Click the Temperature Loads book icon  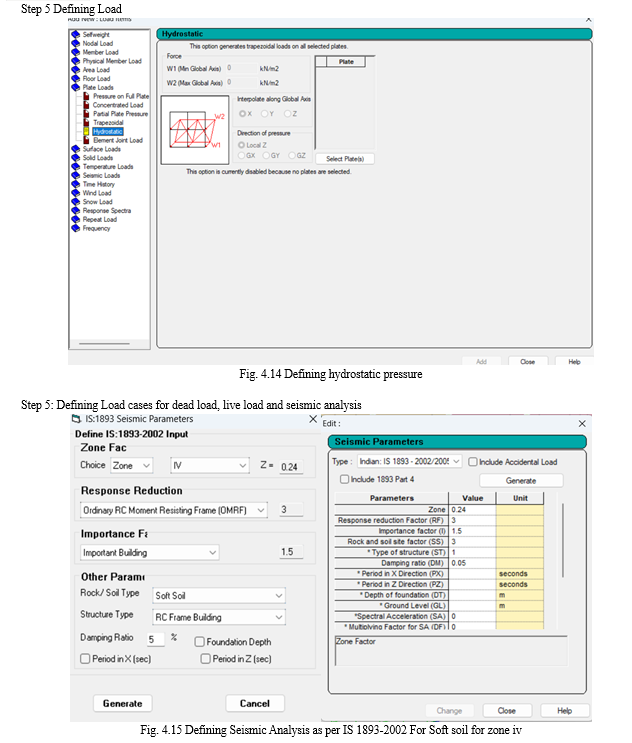pos(75,166)
